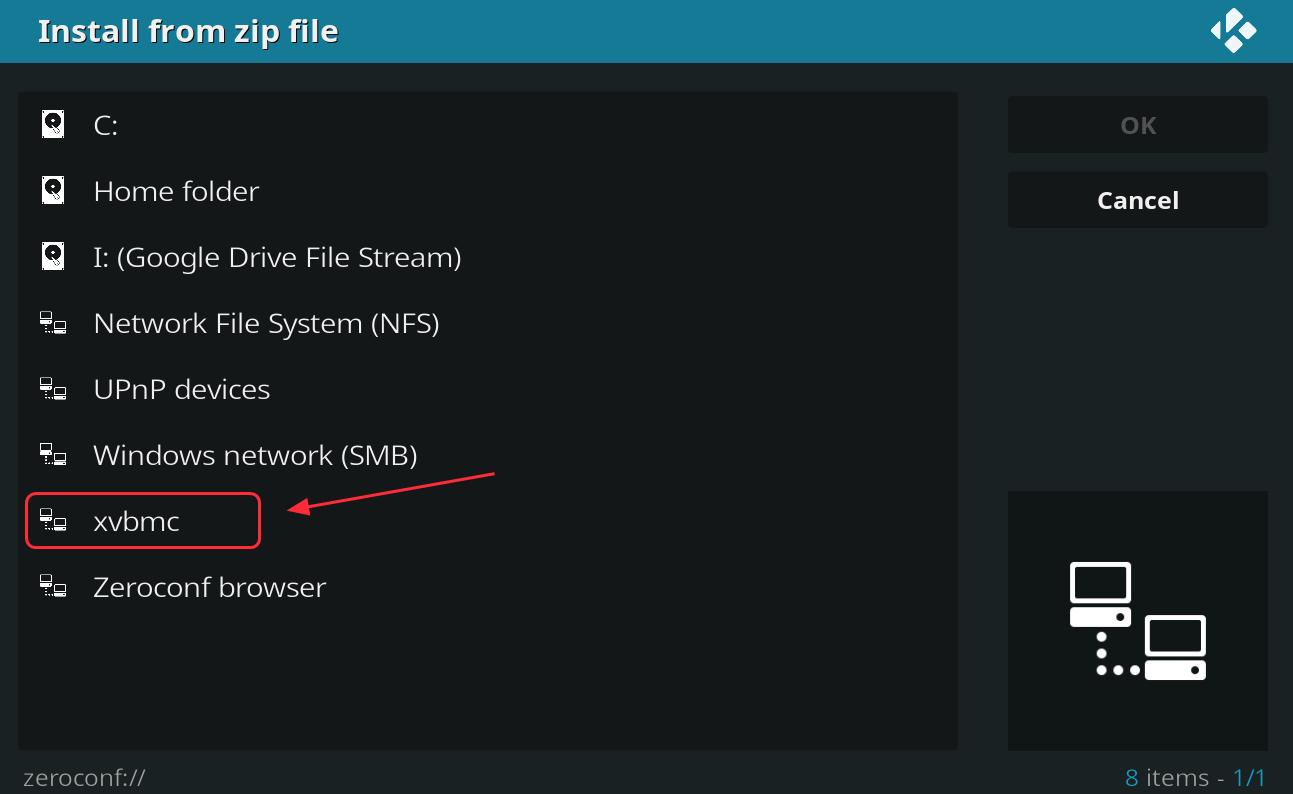
Task: Browse Network File System (NFS)
Action: pyautogui.click(x=488, y=323)
